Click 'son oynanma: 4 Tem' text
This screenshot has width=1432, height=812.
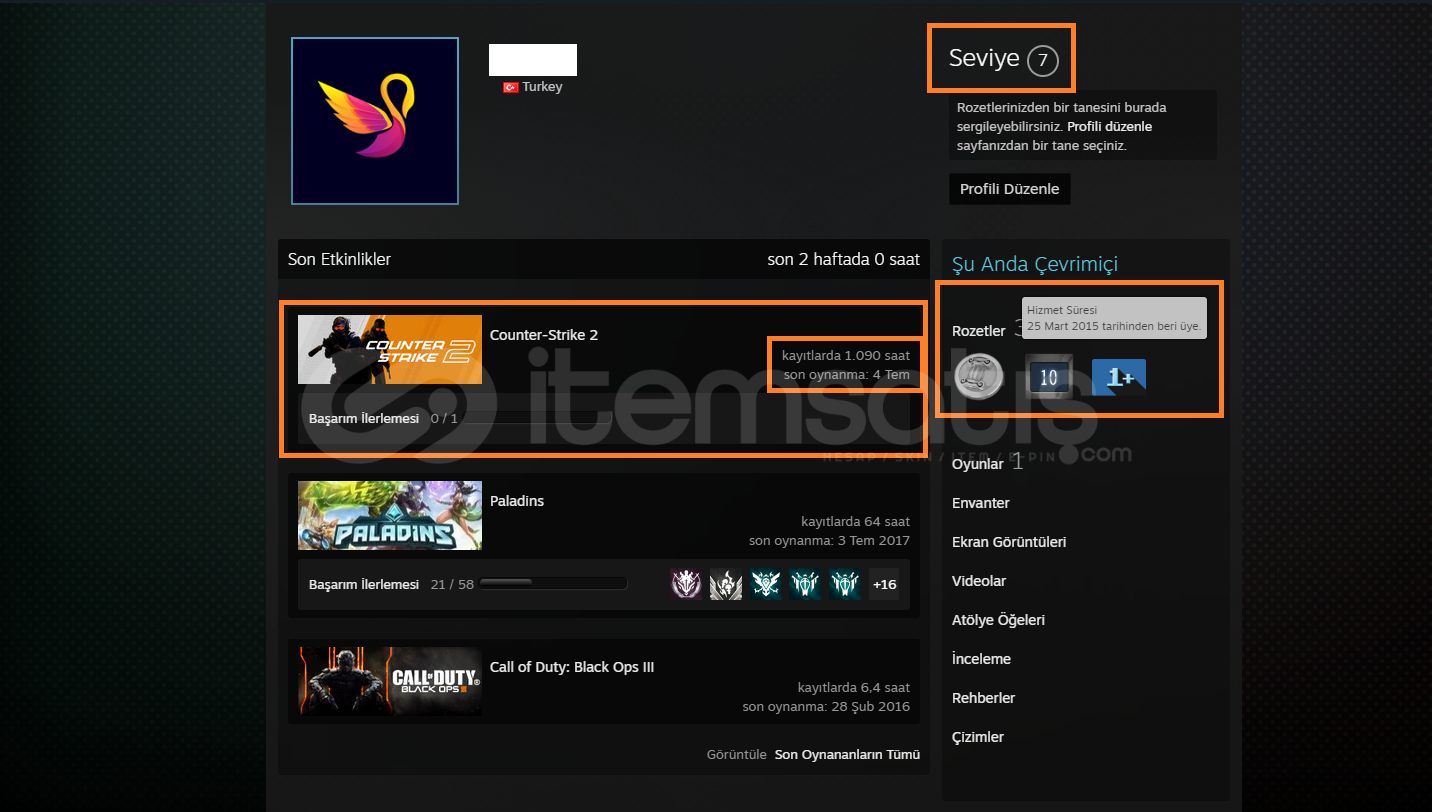pyautogui.click(x=847, y=375)
